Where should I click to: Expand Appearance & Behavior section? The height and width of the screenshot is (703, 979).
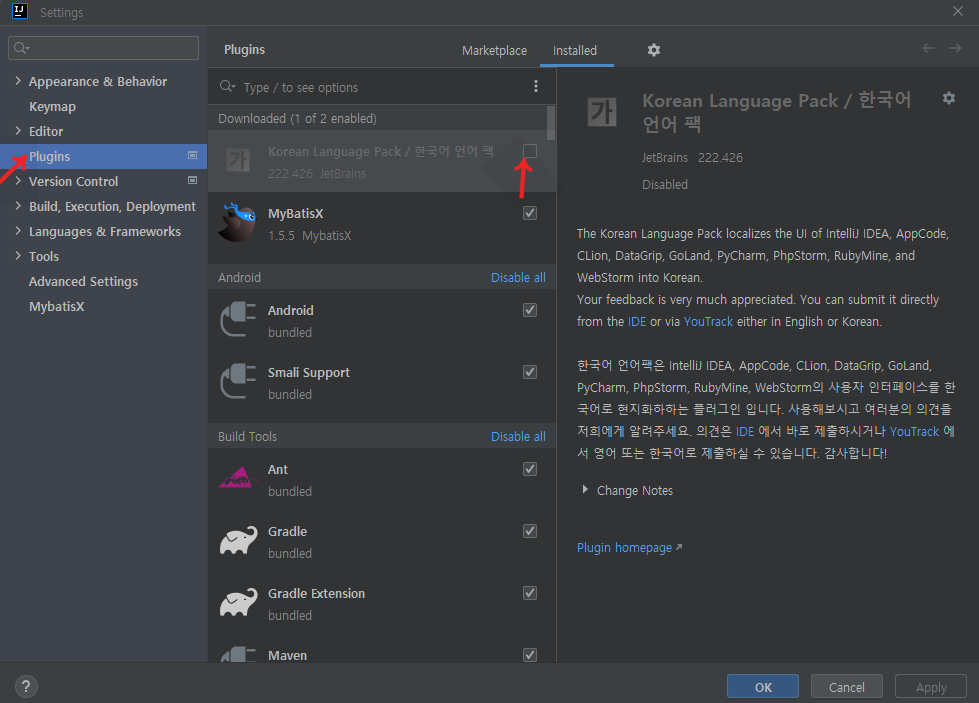pos(17,81)
